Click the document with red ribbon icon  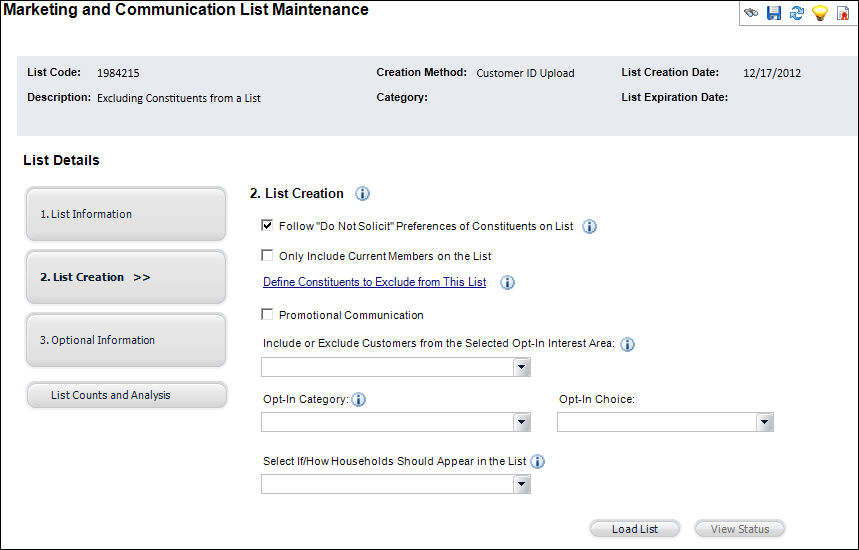843,13
